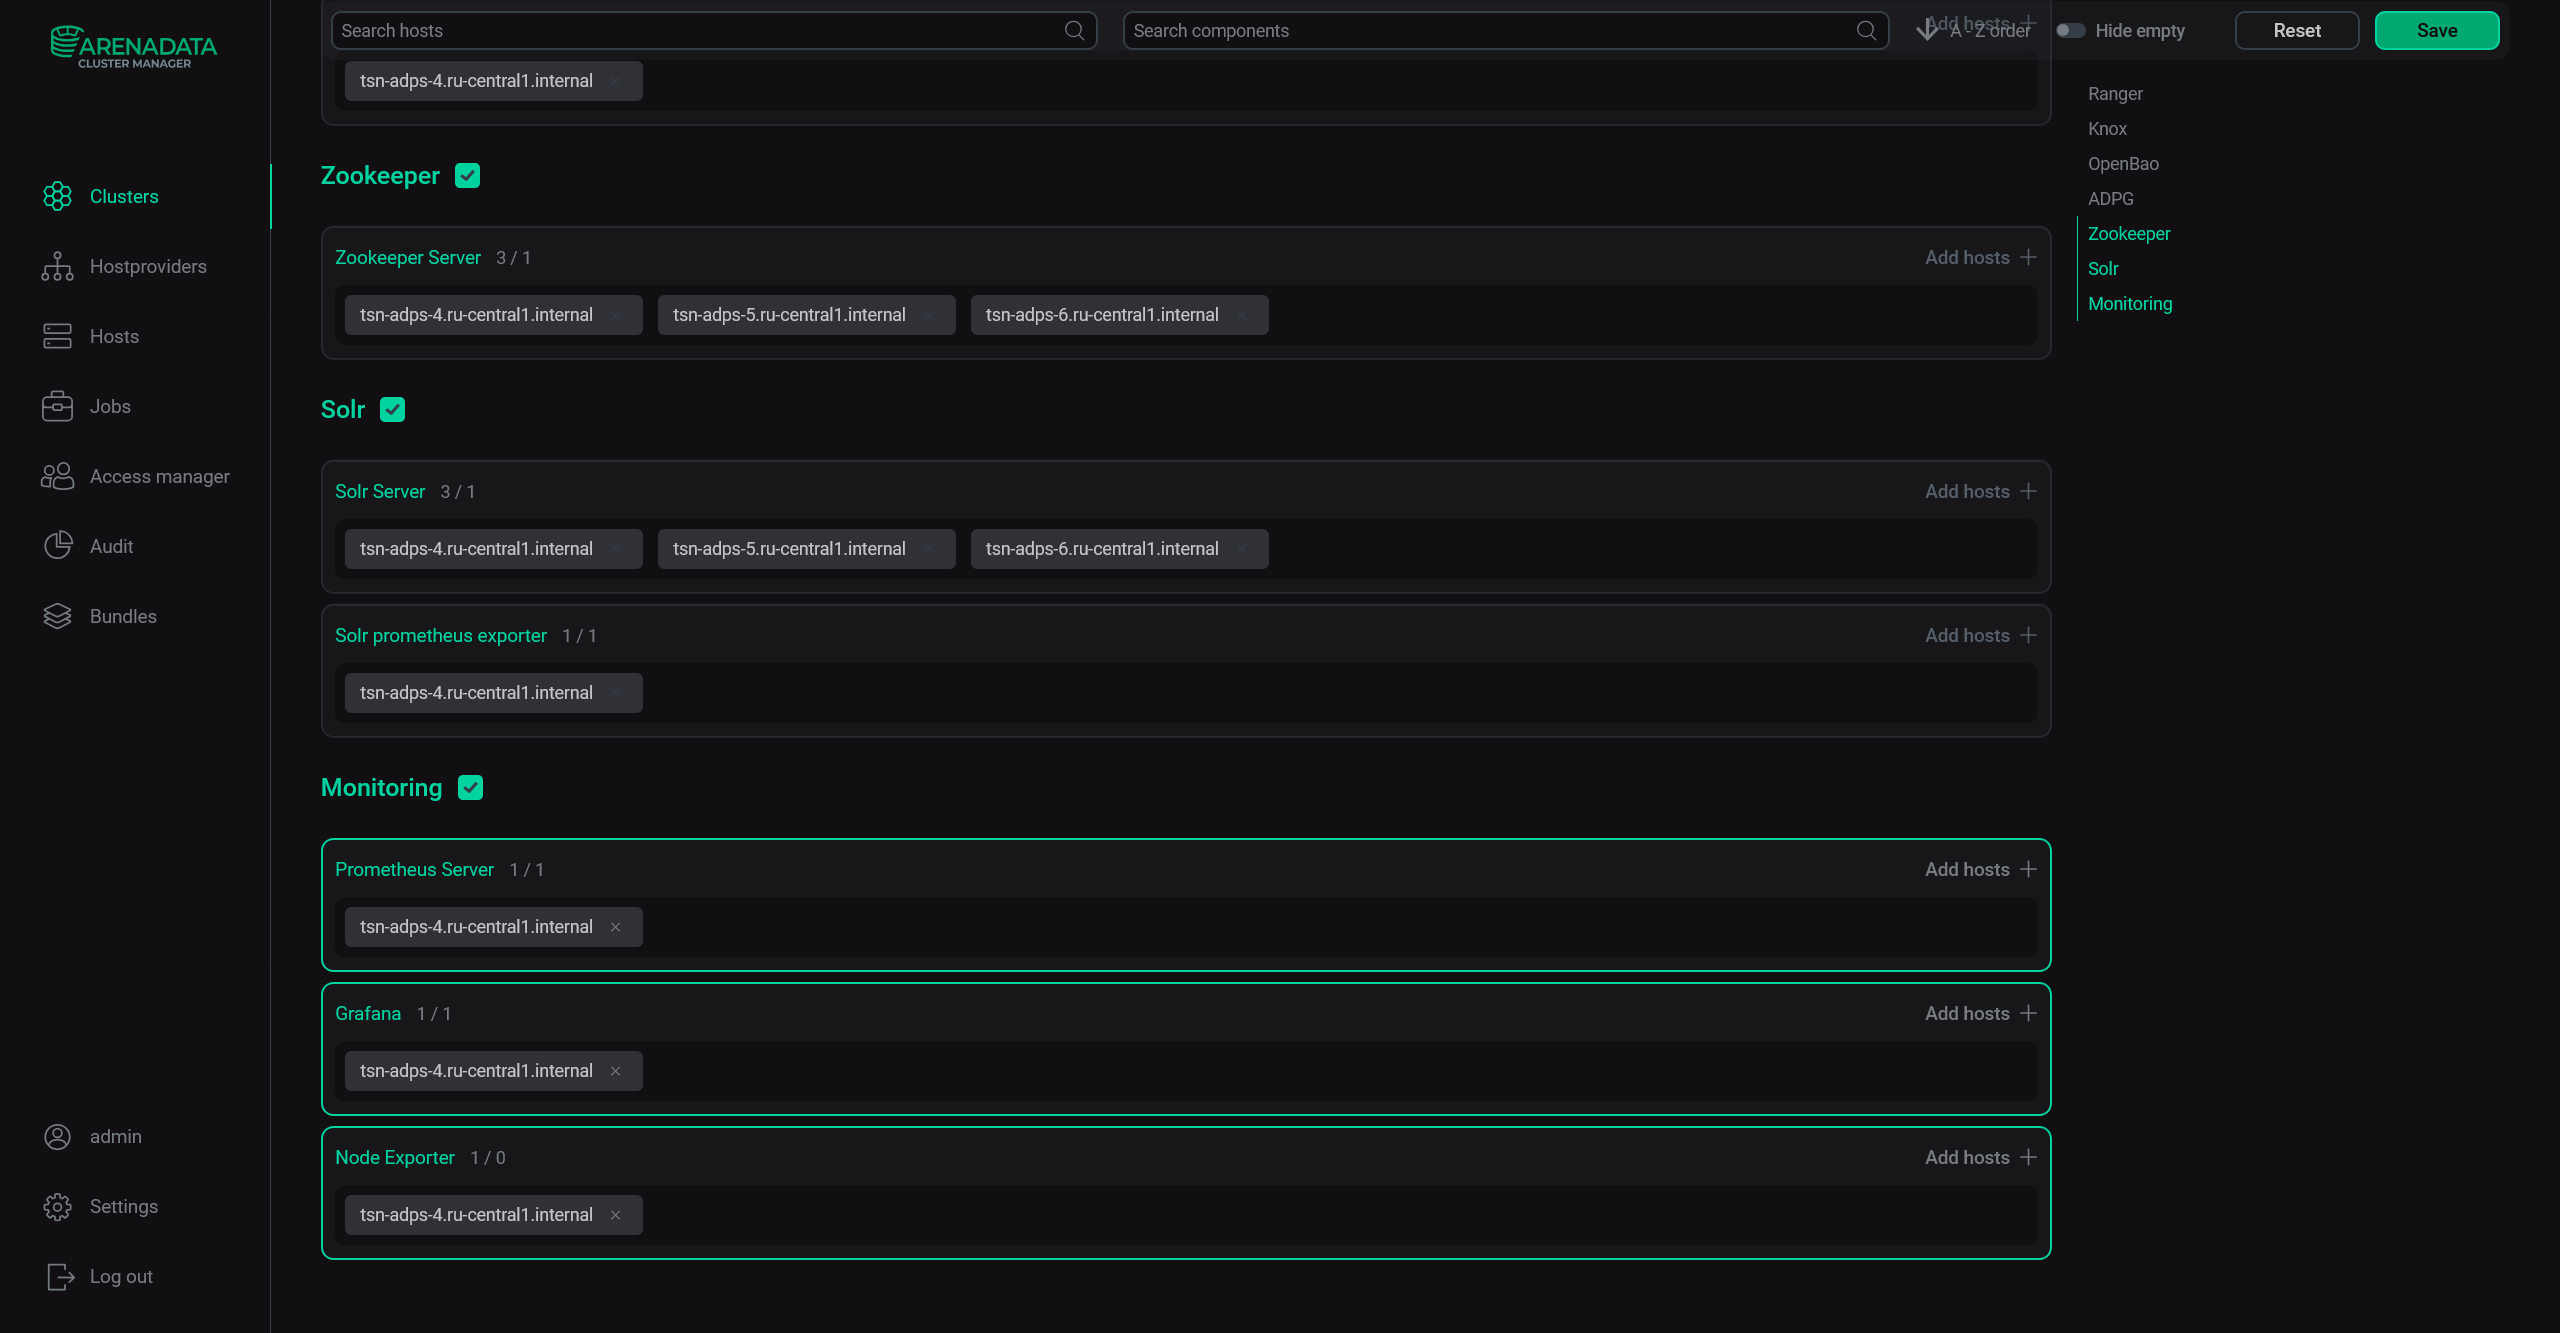Image resolution: width=2560 pixels, height=1333 pixels.
Task: Click the Reset button
Action: pyautogui.click(x=2296, y=30)
